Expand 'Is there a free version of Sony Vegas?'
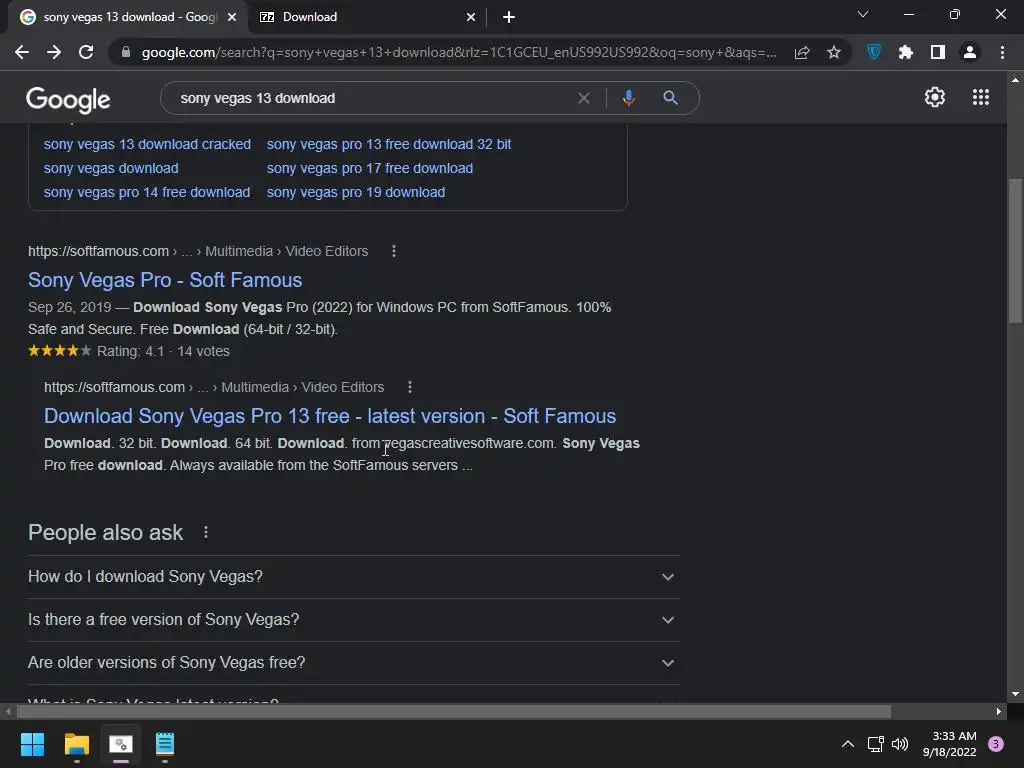The height and width of the screenshot is (768, 1024). point(353,620)
